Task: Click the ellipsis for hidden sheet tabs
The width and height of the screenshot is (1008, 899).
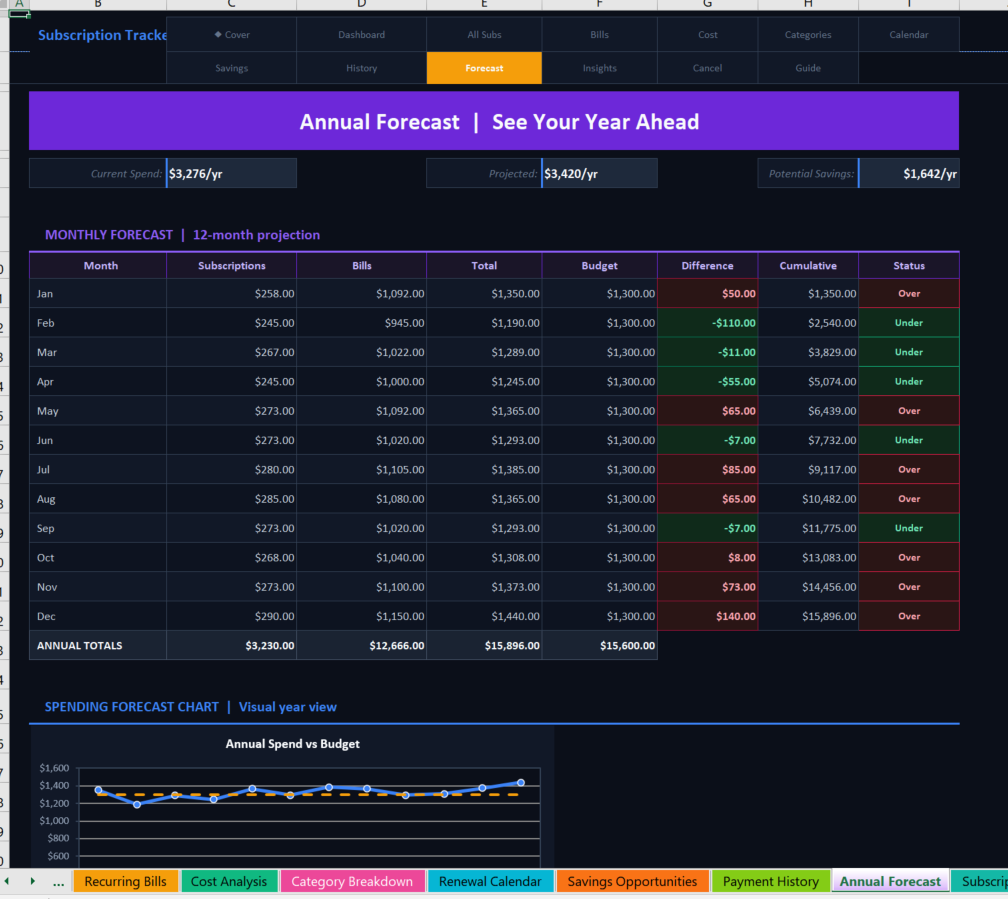Action: [58, 882]
